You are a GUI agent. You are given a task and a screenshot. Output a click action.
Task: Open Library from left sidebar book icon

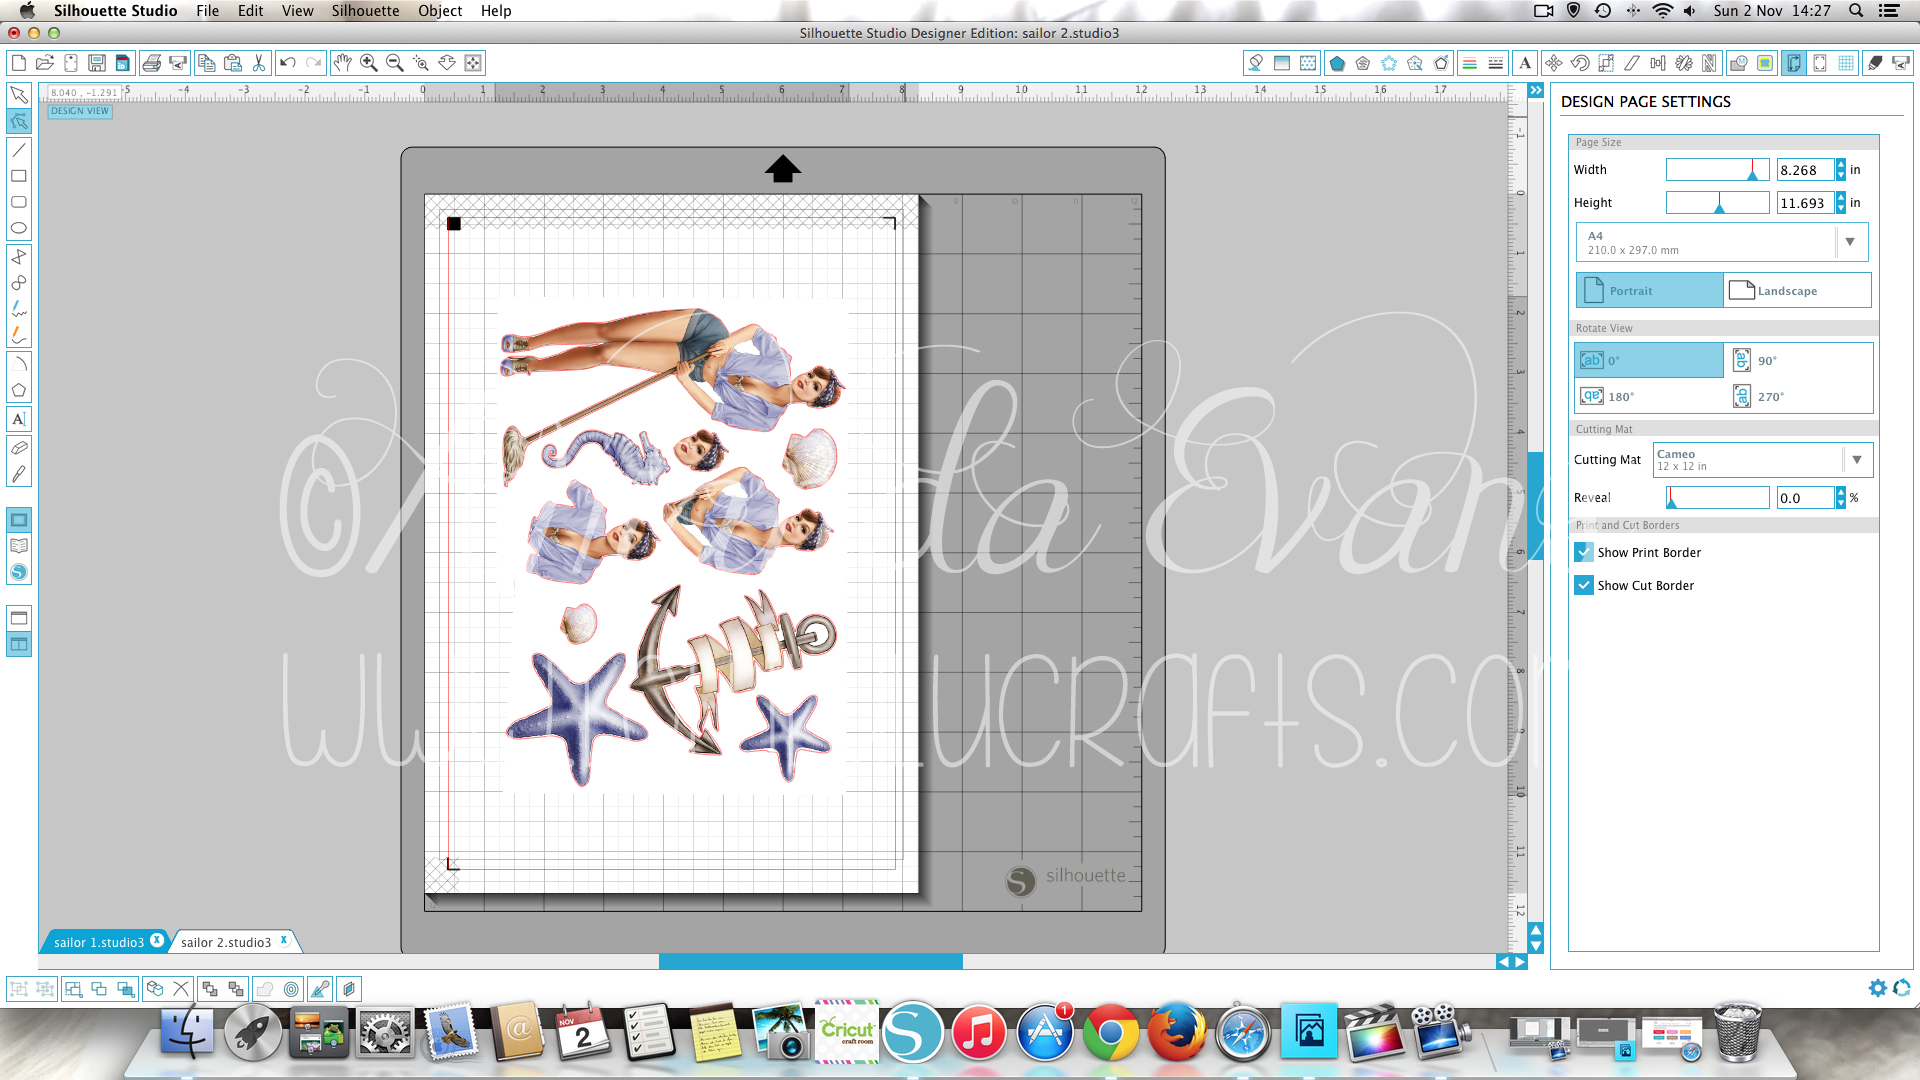point(19,546)
